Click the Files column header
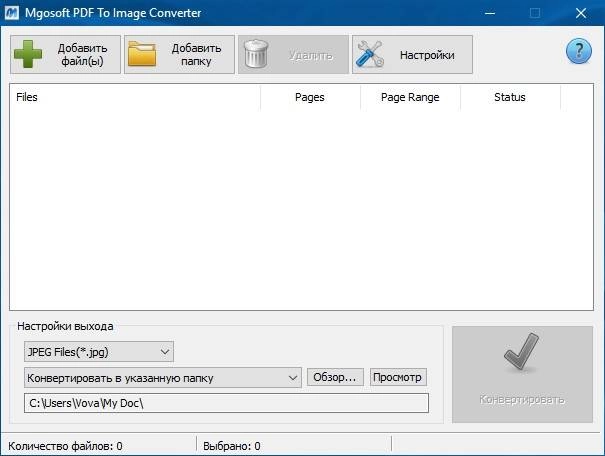Image resolution: width=605 pixels, height=456 pixels. 135,97
